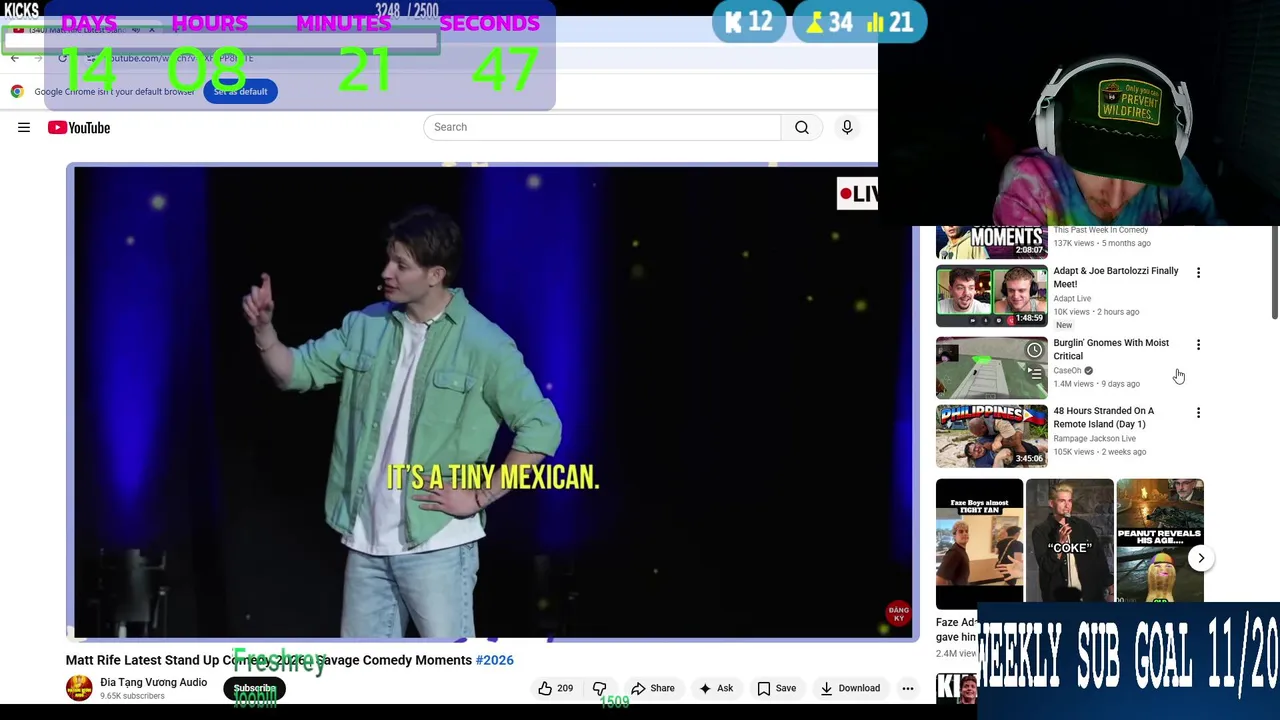
Task: Open Adapt & Joe Bartolozzi video thumbnail
Action: point(991,295)
